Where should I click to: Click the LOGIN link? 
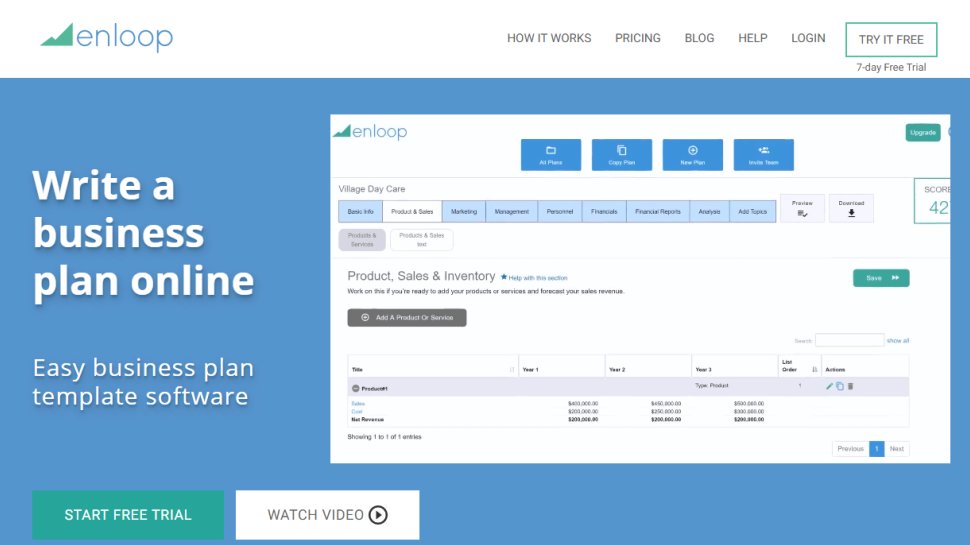808,38
